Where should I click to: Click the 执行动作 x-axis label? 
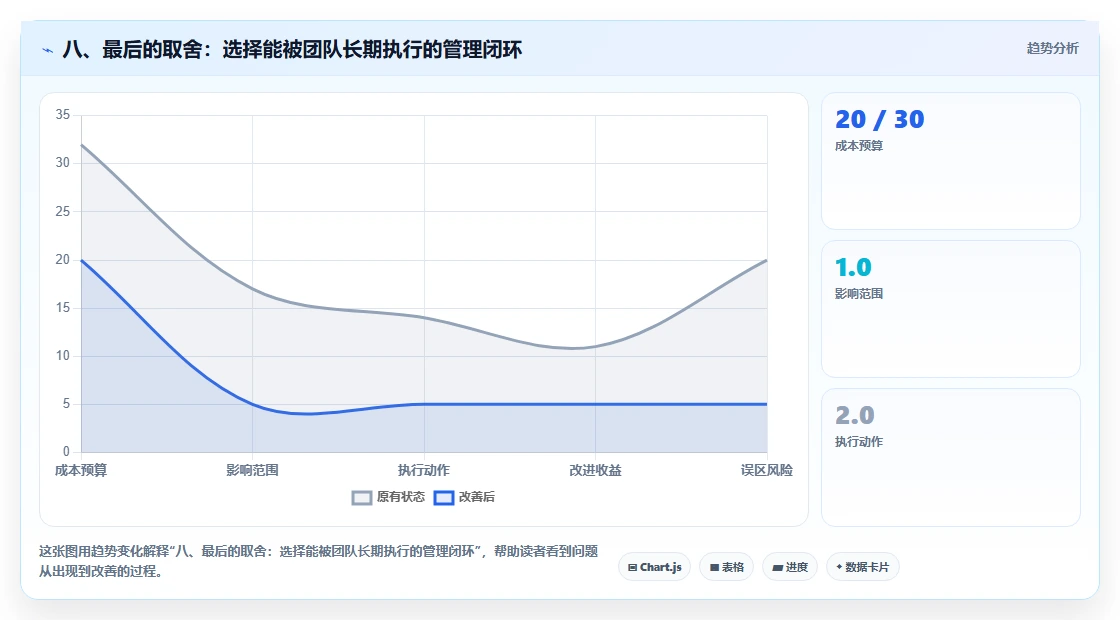424,470
